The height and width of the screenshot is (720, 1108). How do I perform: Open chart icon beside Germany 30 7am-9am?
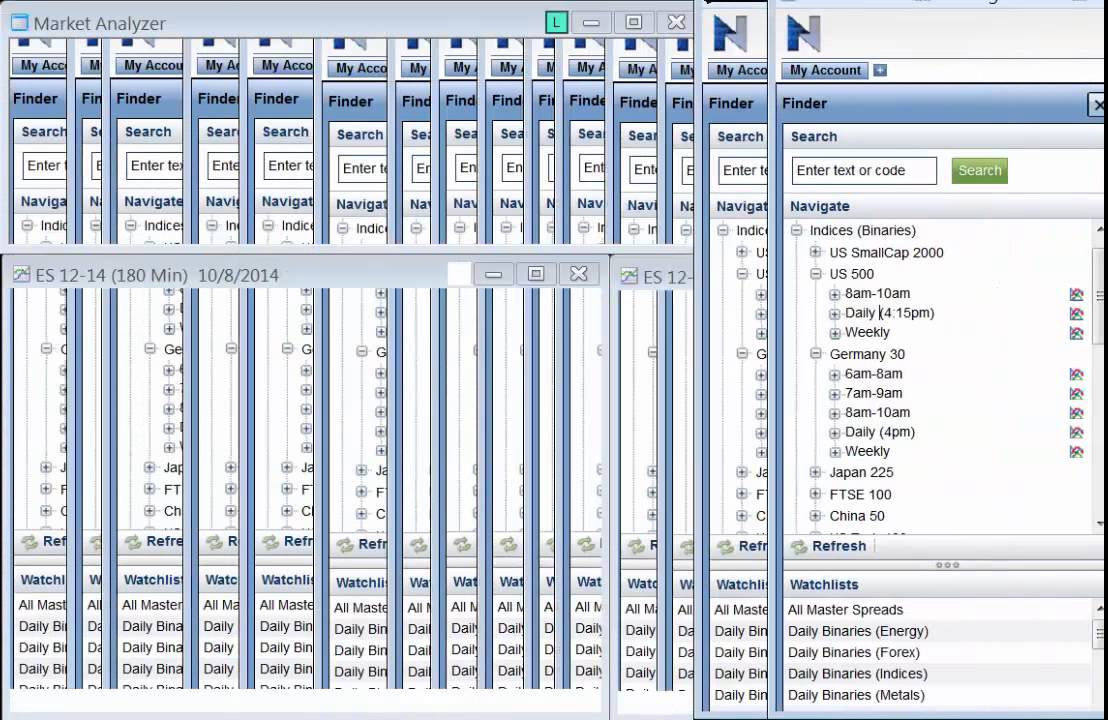(x=1076, y=394)
